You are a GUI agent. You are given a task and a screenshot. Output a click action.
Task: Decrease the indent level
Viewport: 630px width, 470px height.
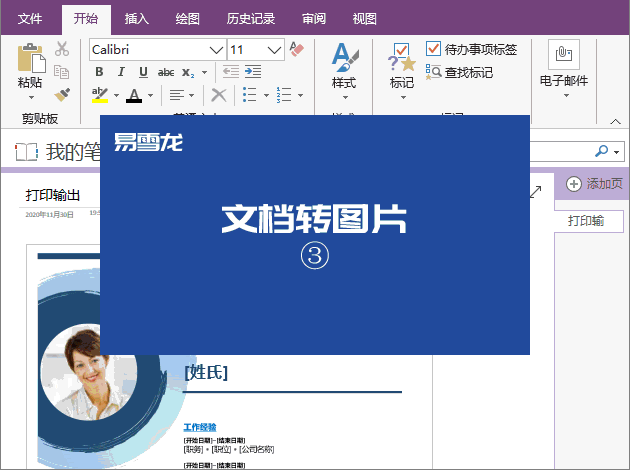point(231,72)
